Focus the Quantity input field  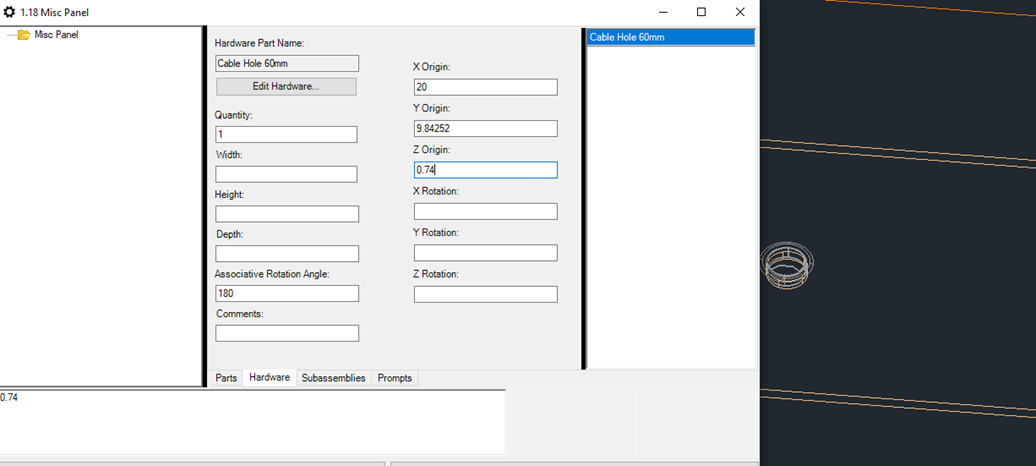click(x=286, y=134)
